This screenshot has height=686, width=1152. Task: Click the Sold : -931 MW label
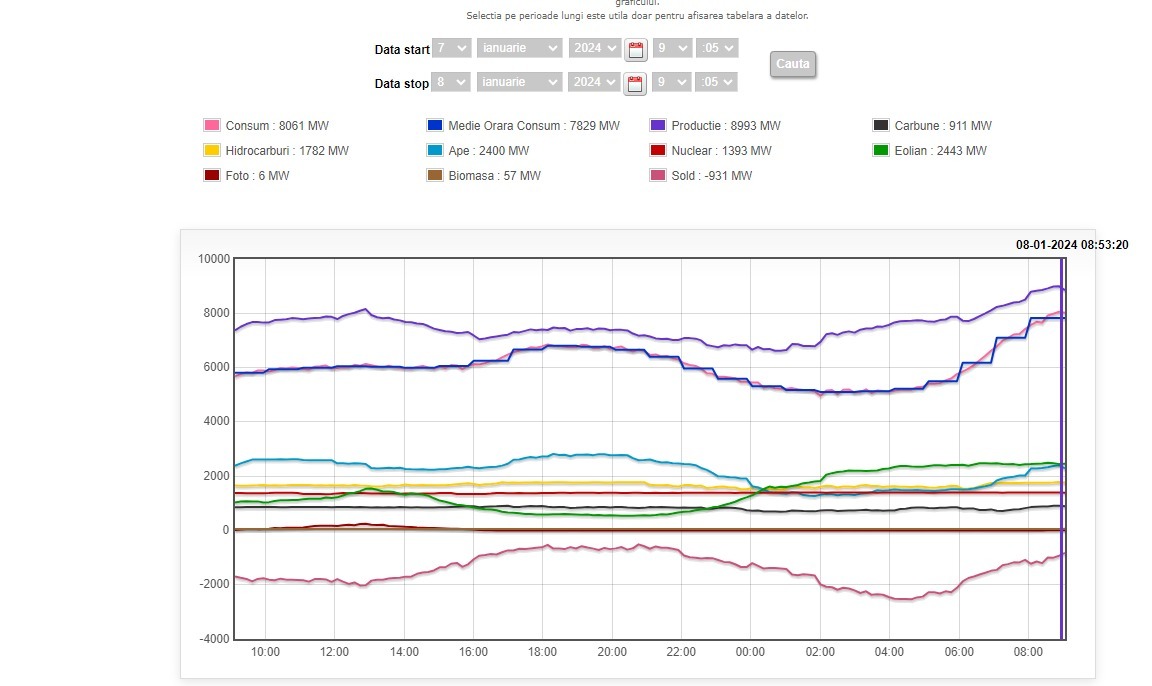[712, 176]
